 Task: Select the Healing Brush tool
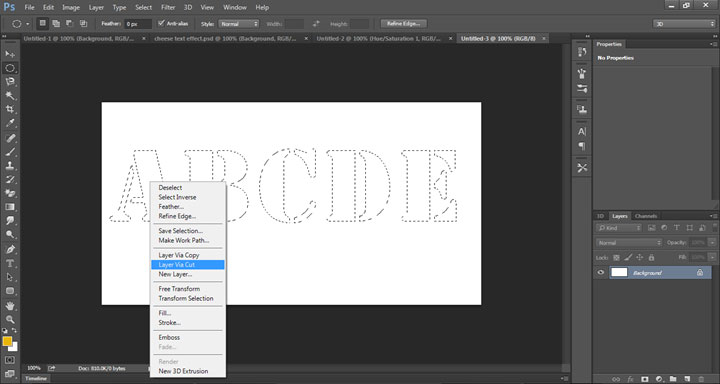tap(10, 138)
